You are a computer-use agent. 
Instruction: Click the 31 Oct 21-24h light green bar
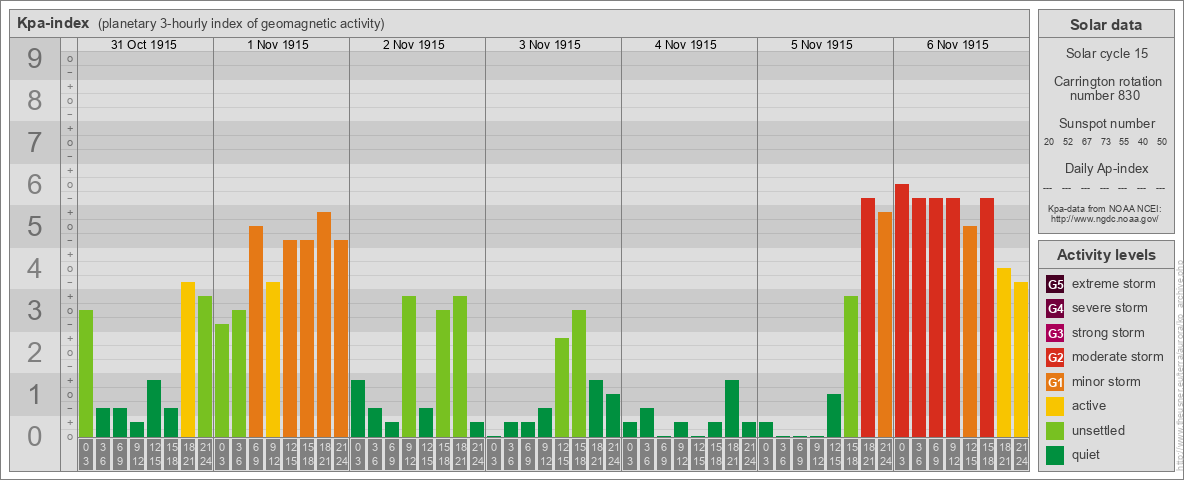point(205,367)
